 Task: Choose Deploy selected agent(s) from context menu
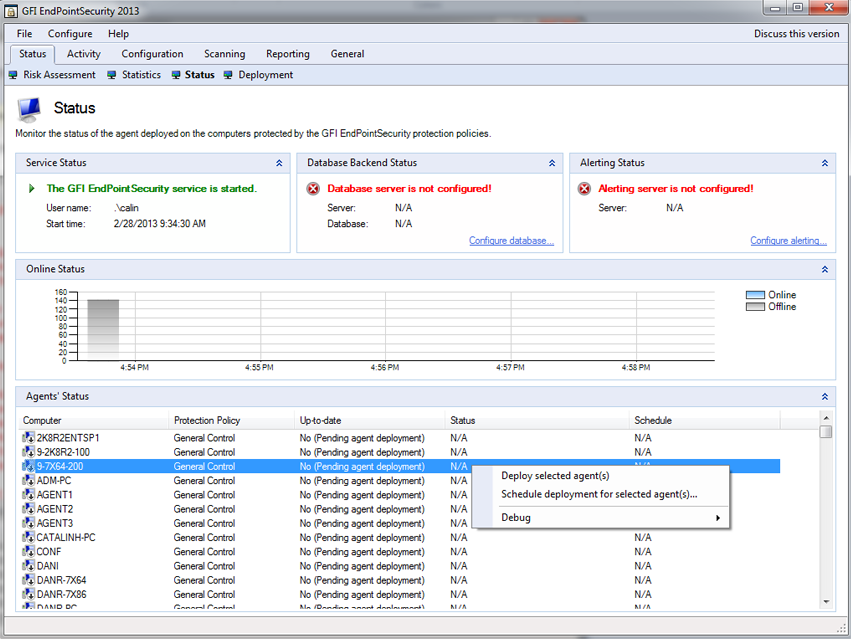click(555, 476)
